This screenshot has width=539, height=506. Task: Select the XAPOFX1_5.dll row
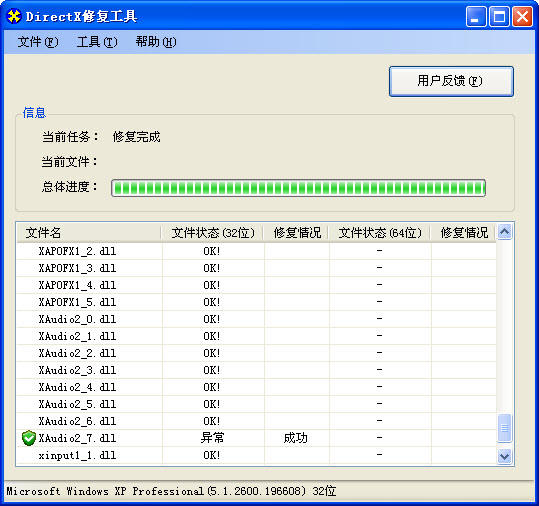(256, 302)
